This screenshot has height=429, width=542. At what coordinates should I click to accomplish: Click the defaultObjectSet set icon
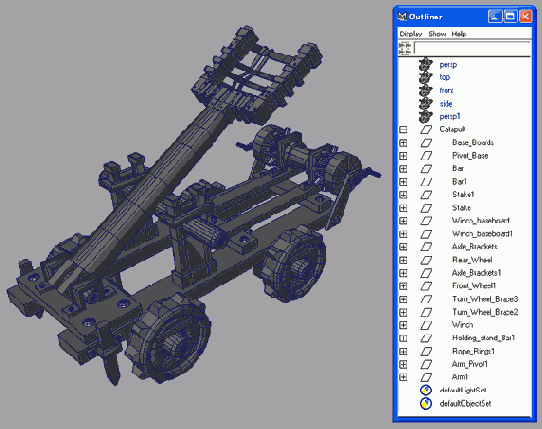tap(426, 403)
